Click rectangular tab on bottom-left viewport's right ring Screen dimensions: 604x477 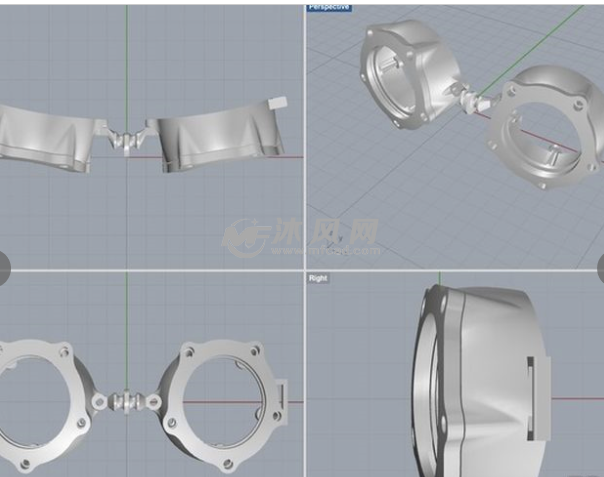[x=286, y=394]
